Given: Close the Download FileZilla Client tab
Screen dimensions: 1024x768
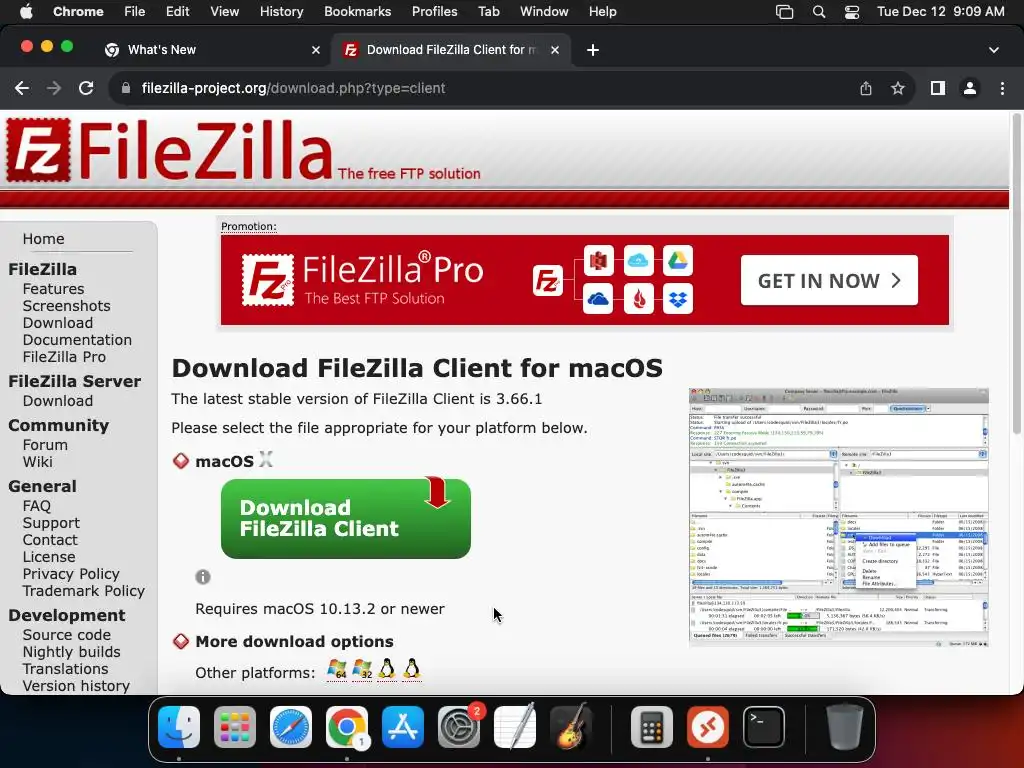Looking at the screenshot, I should [x=554, y=50].
